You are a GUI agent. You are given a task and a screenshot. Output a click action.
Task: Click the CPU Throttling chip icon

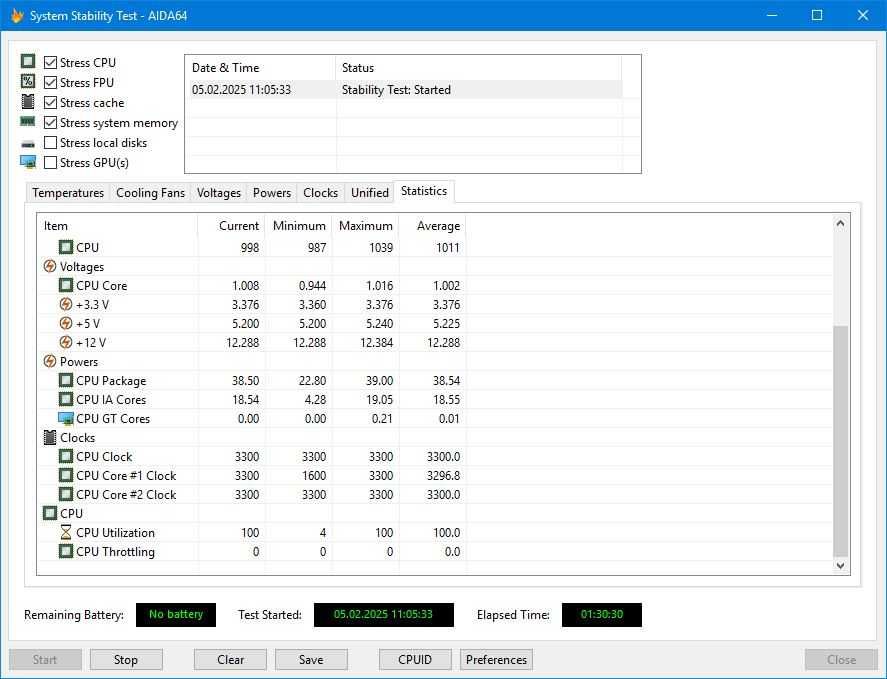66,552
